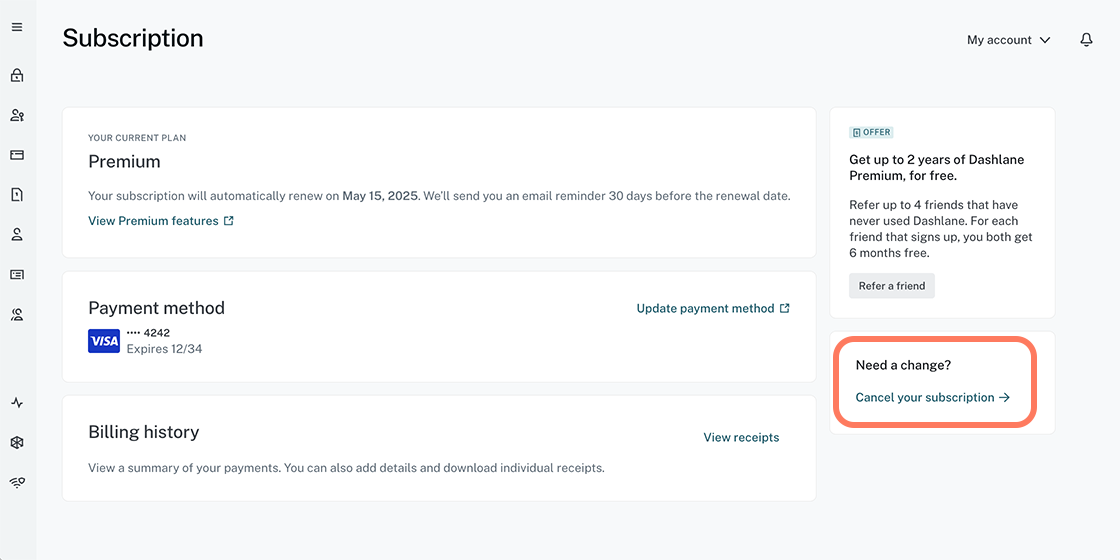Click the arrow after Cancel your subscription
This screenshot has height=560, width=1120.
(x=1004, y=397)
